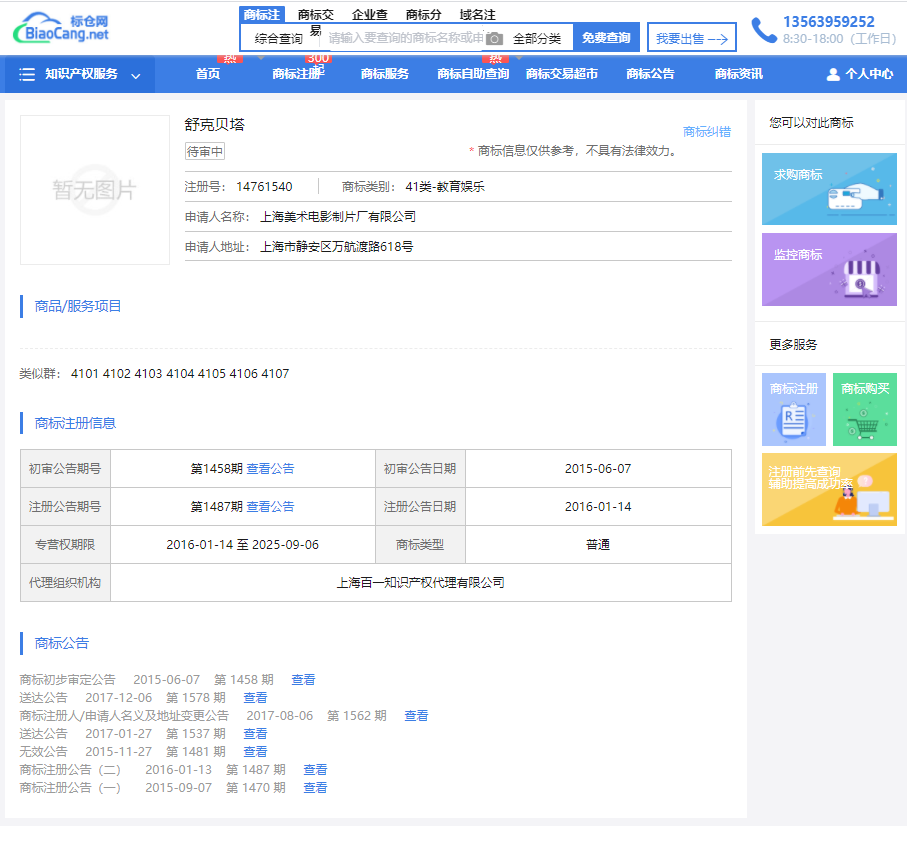The width and height of the screenshot is (907, 841).
Task: Click the phone handset icon
Action: point(764,30)
